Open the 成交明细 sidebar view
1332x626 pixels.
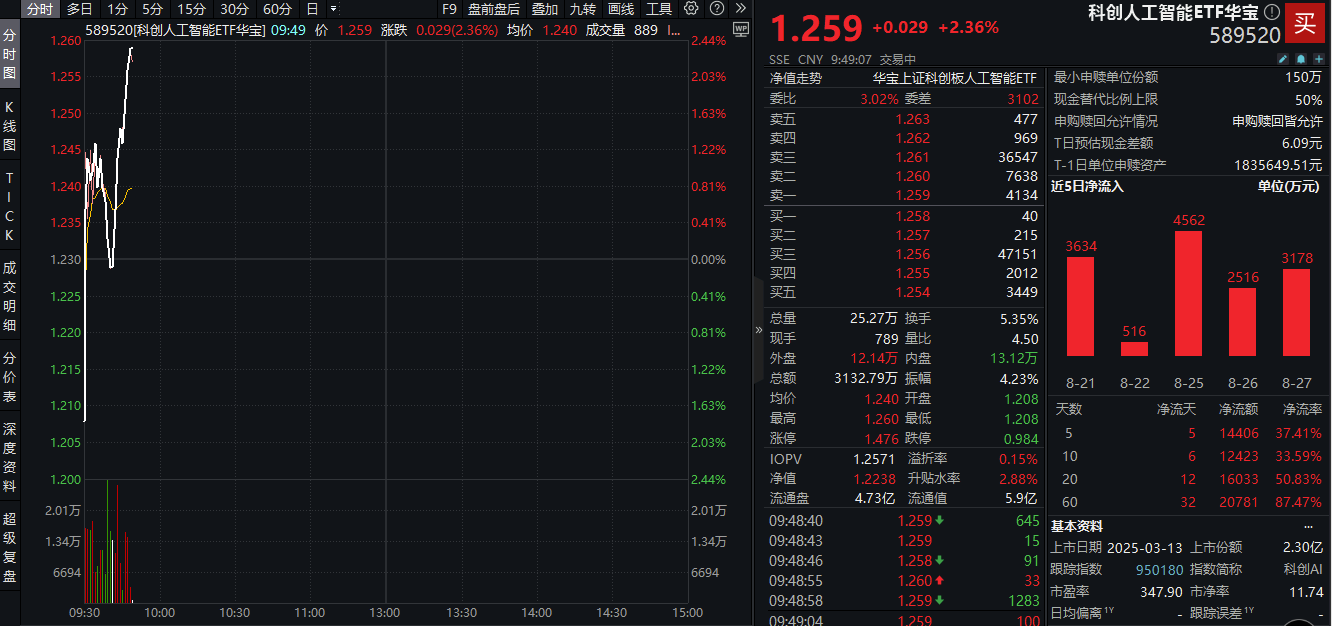pyautogui.click(x=9, y=297)
